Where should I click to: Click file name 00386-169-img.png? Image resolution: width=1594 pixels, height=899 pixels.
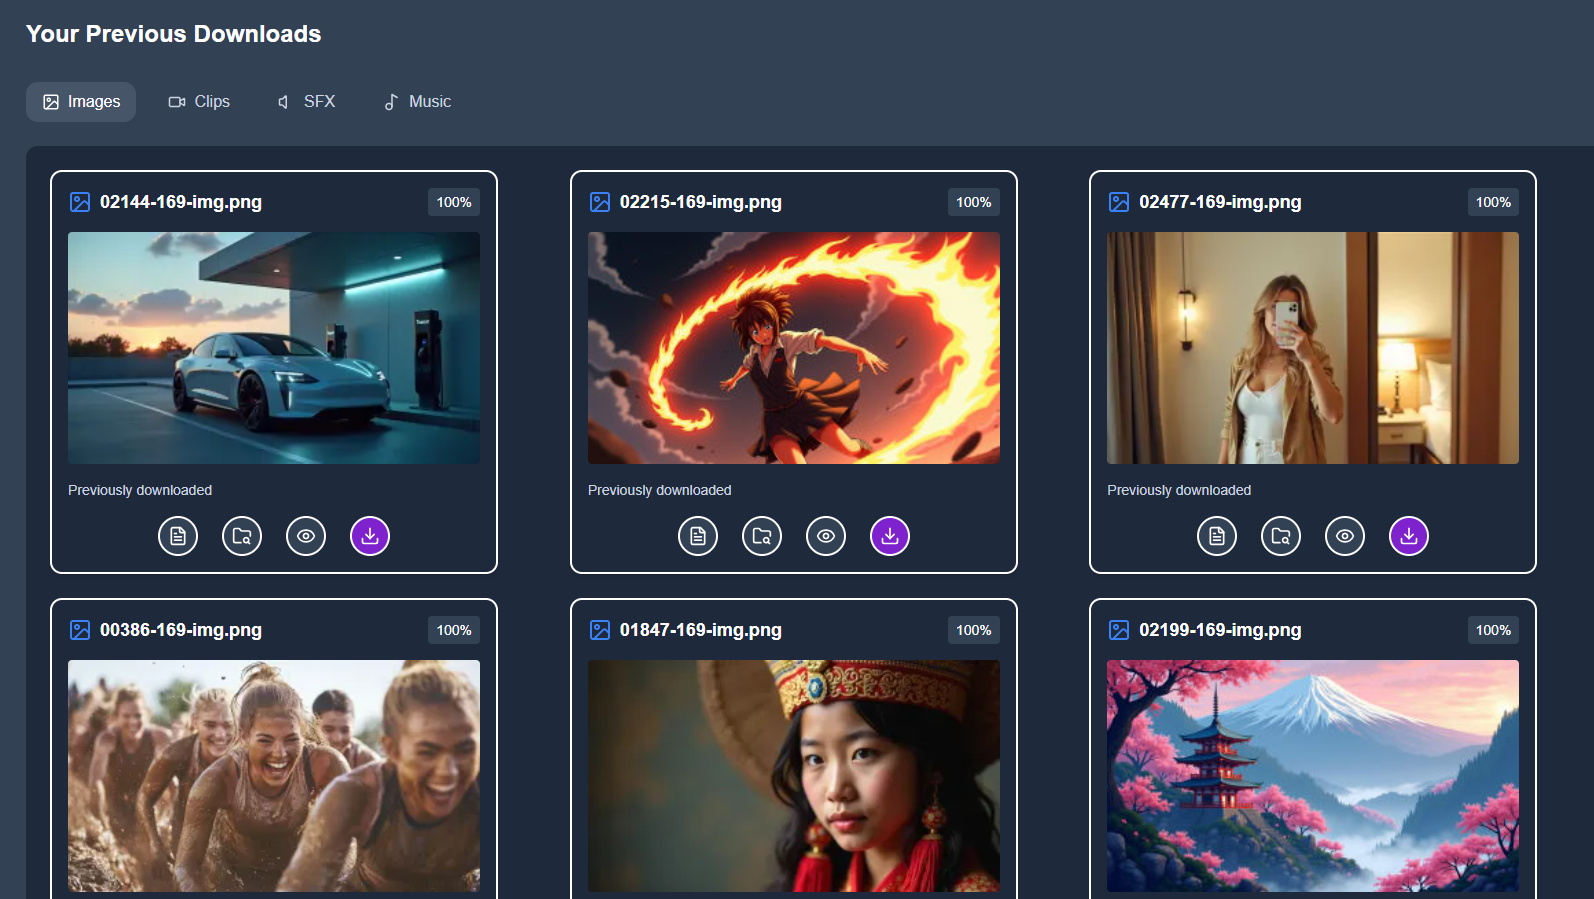tap(181, 630)
